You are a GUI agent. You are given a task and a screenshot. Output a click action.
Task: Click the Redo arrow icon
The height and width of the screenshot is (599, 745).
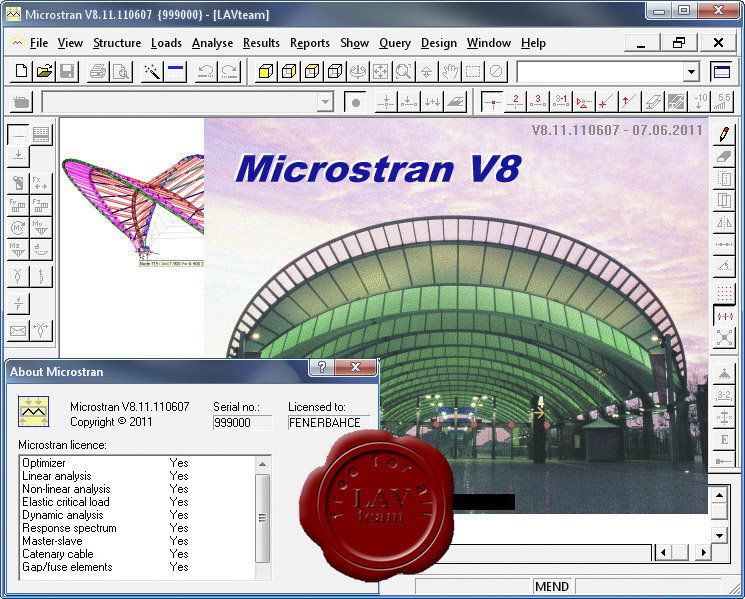coord(229,72)
